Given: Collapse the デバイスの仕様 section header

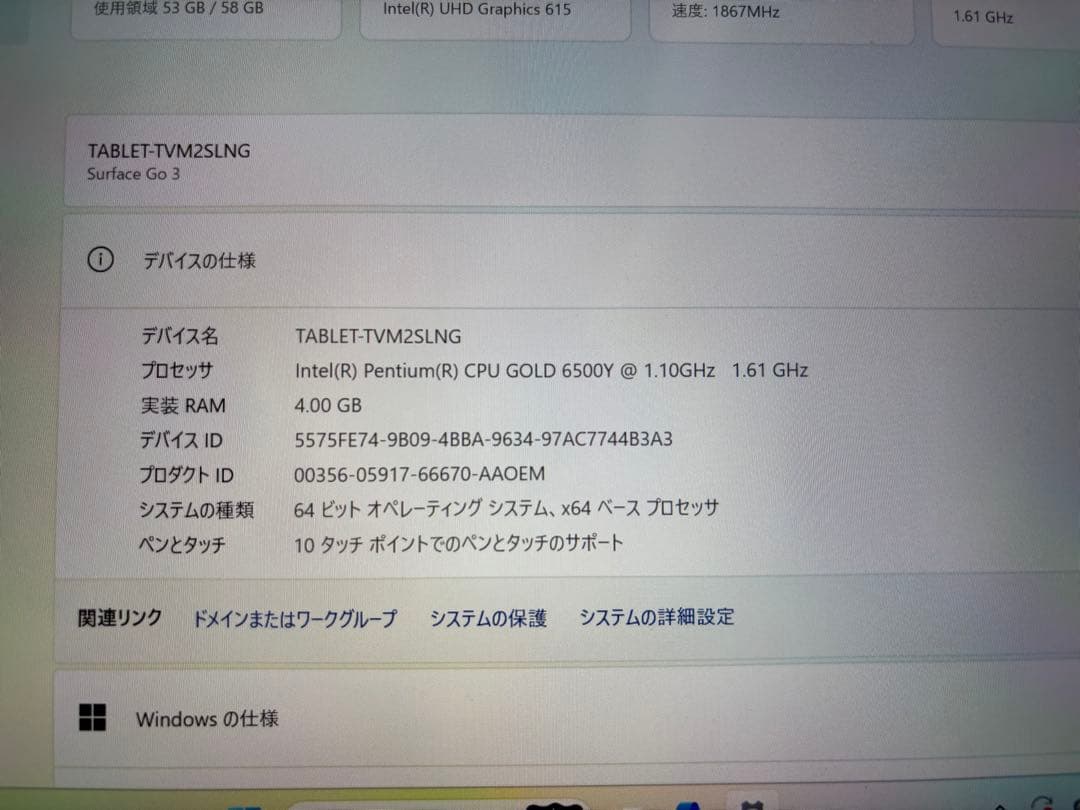Looking at the screenshot, I should [x=570, y=260].
